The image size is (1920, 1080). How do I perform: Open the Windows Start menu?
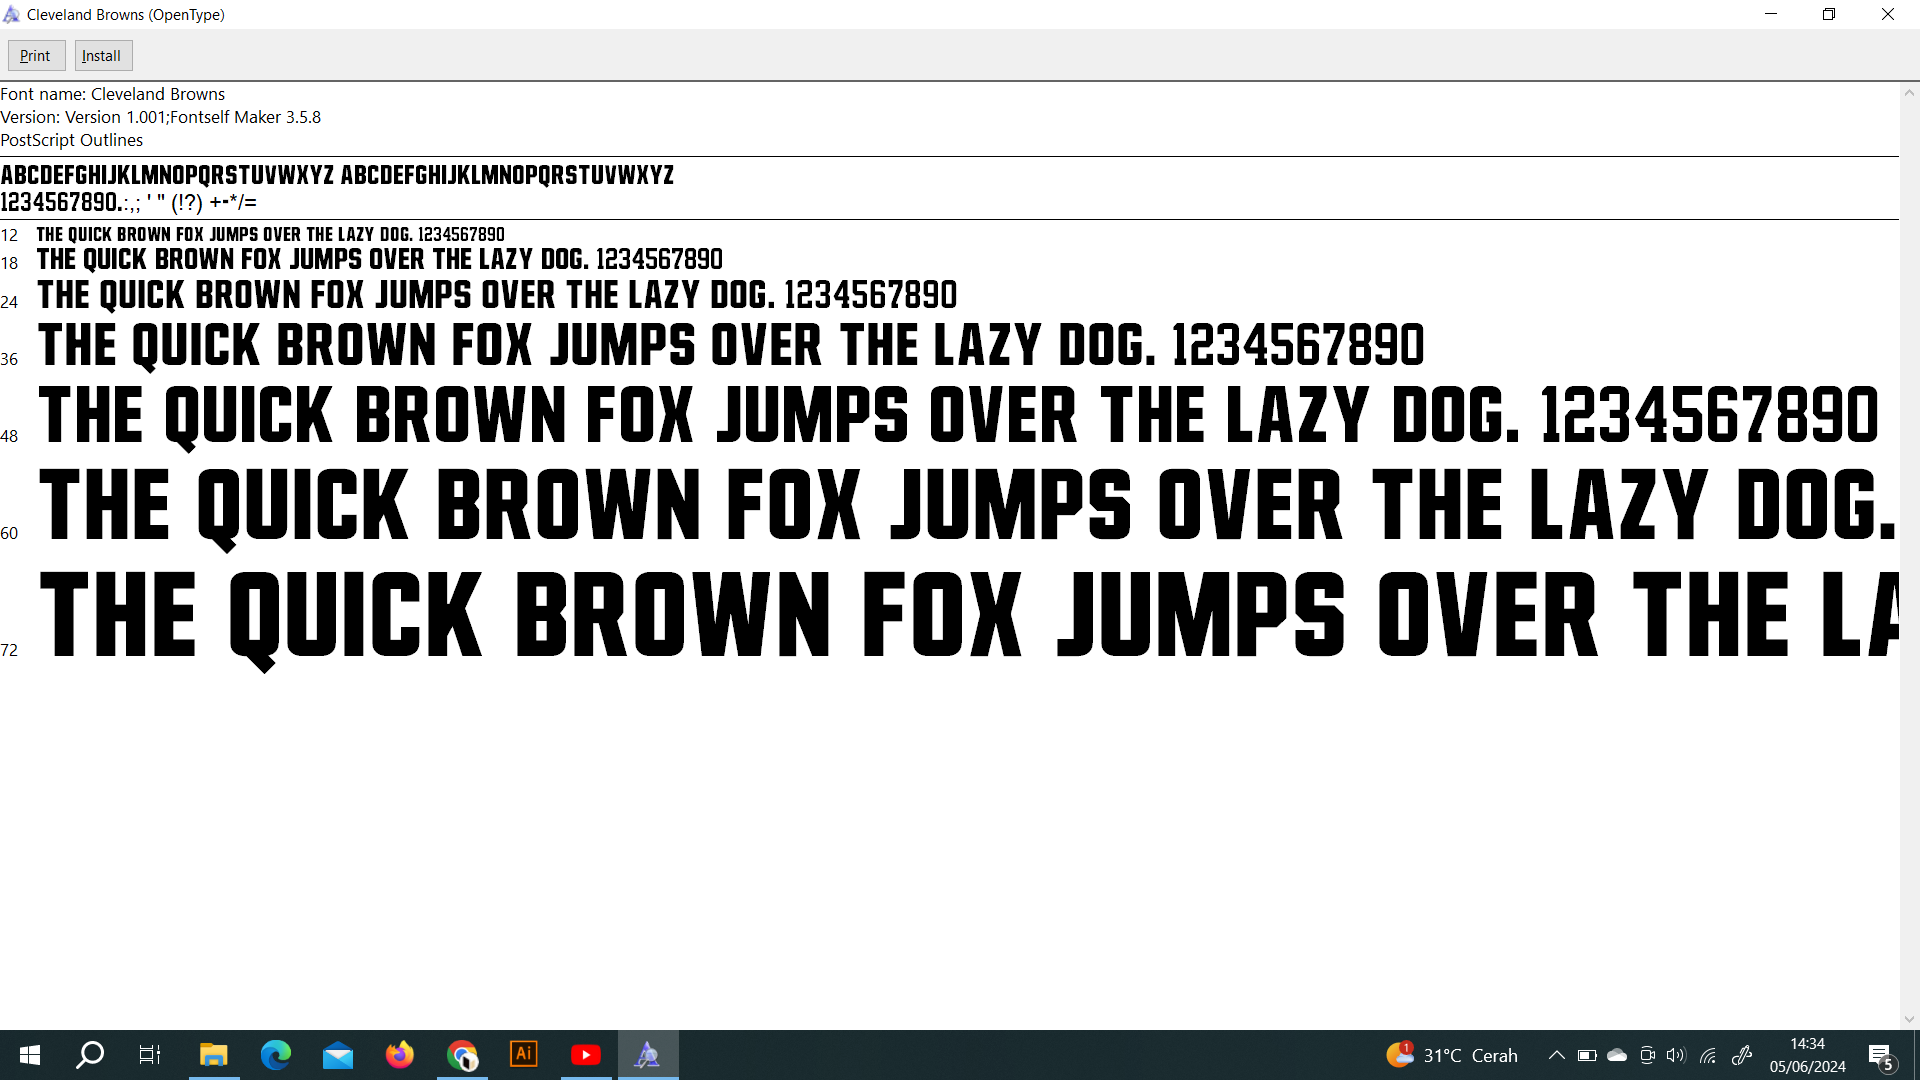(30, 1055)
